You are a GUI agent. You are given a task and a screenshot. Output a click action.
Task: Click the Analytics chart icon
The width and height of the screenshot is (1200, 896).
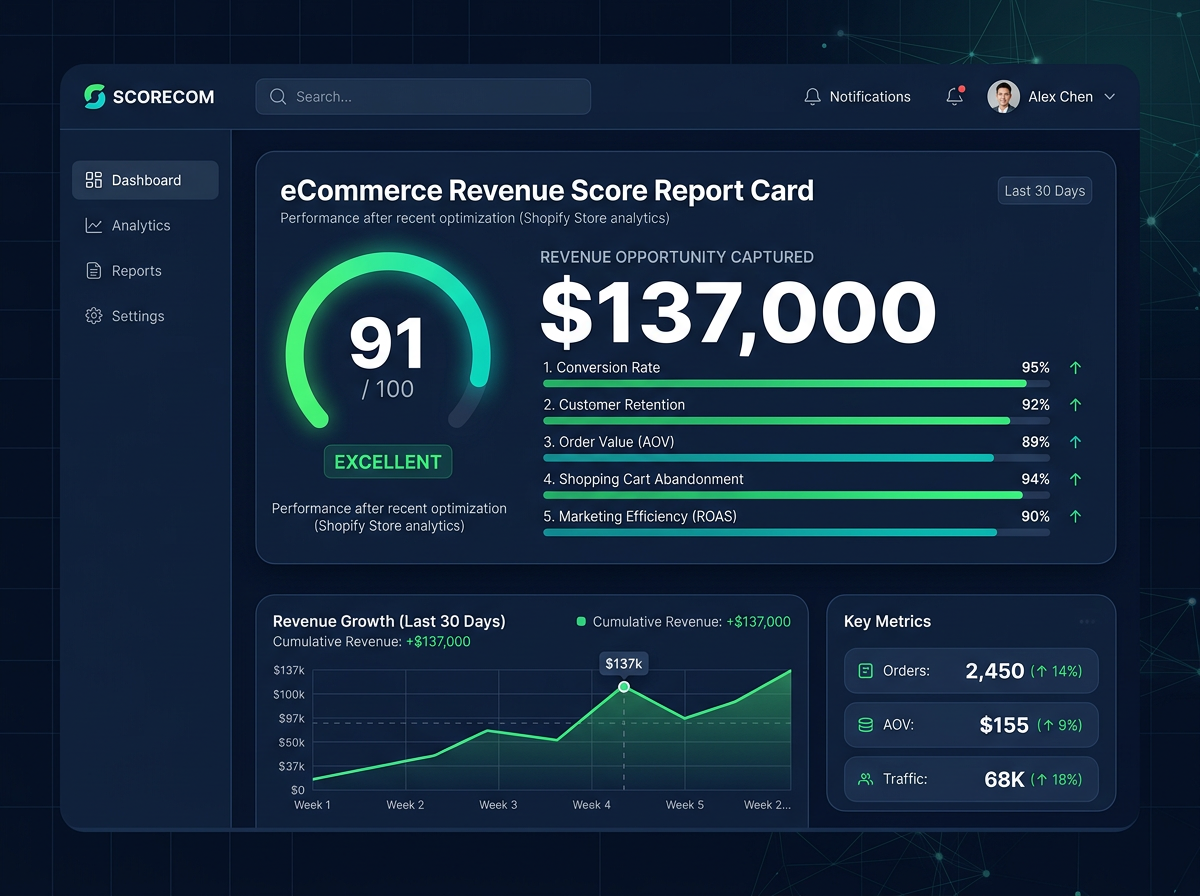94,226
